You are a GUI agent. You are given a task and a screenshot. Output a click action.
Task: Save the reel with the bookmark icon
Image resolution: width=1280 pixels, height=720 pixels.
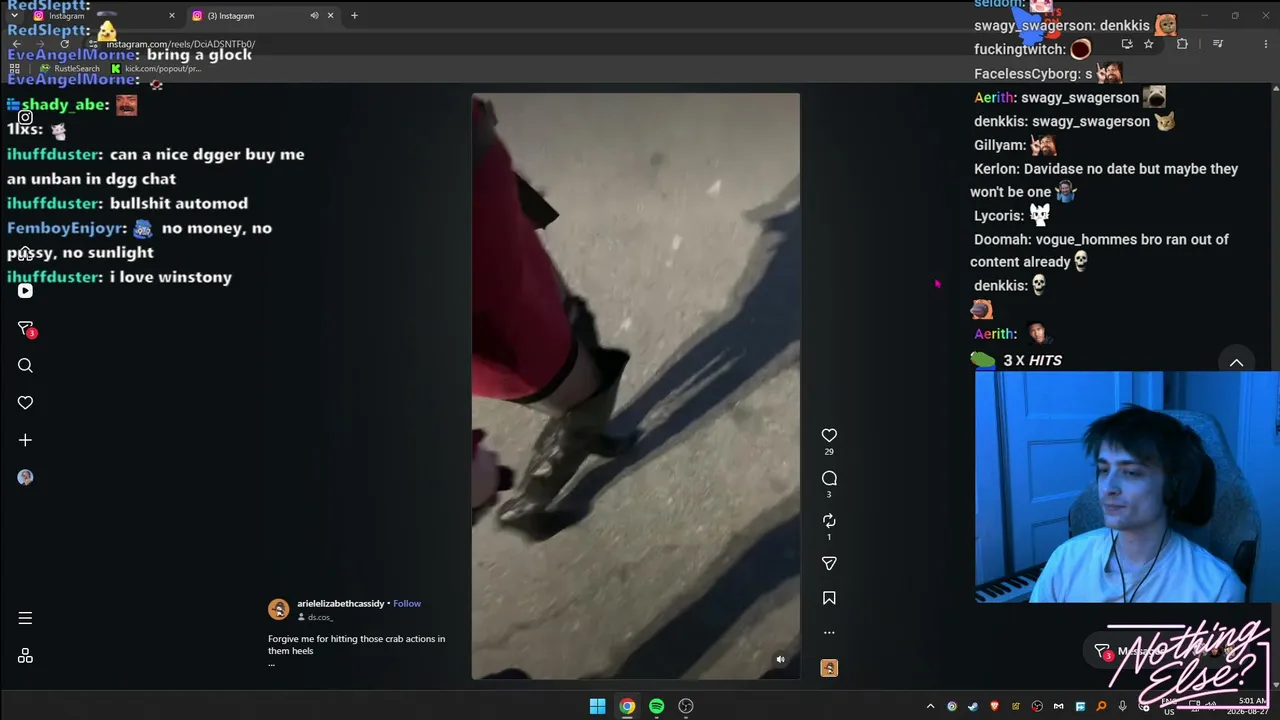click(829, 598)
